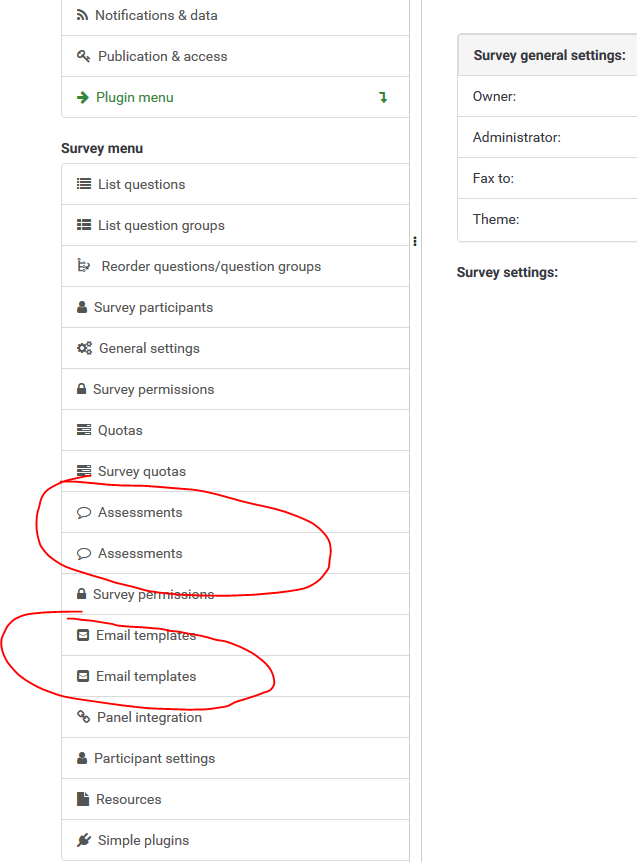The image size is (637, 862).
Task: Click the file icon beside Resources
Action: (x=84, y=800)
